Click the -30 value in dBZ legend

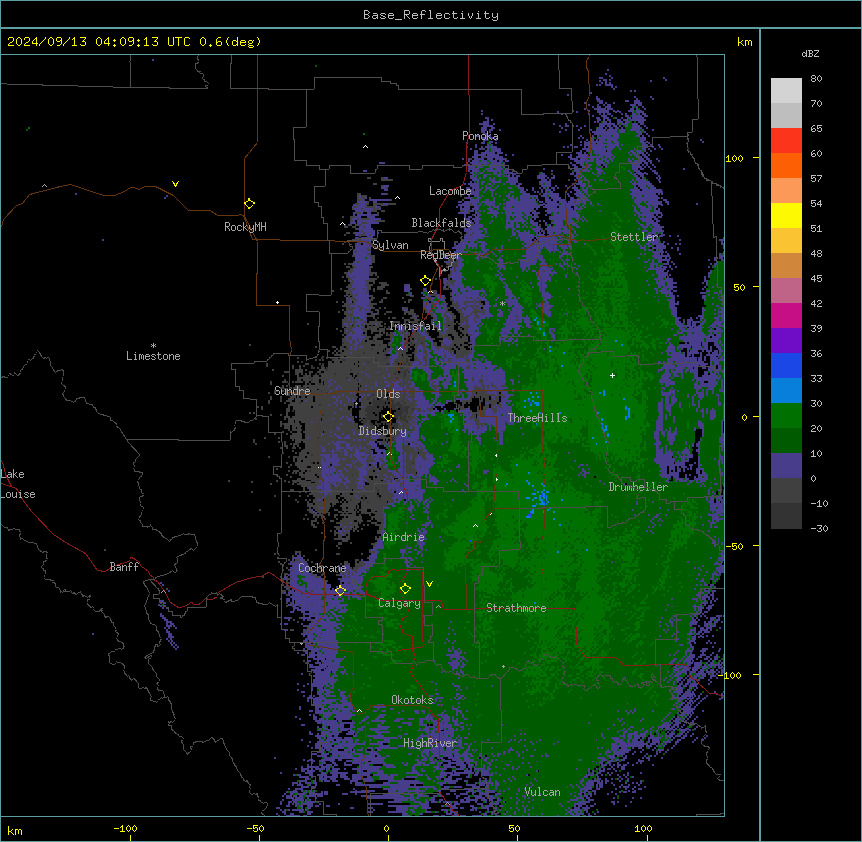pos(819,529)
